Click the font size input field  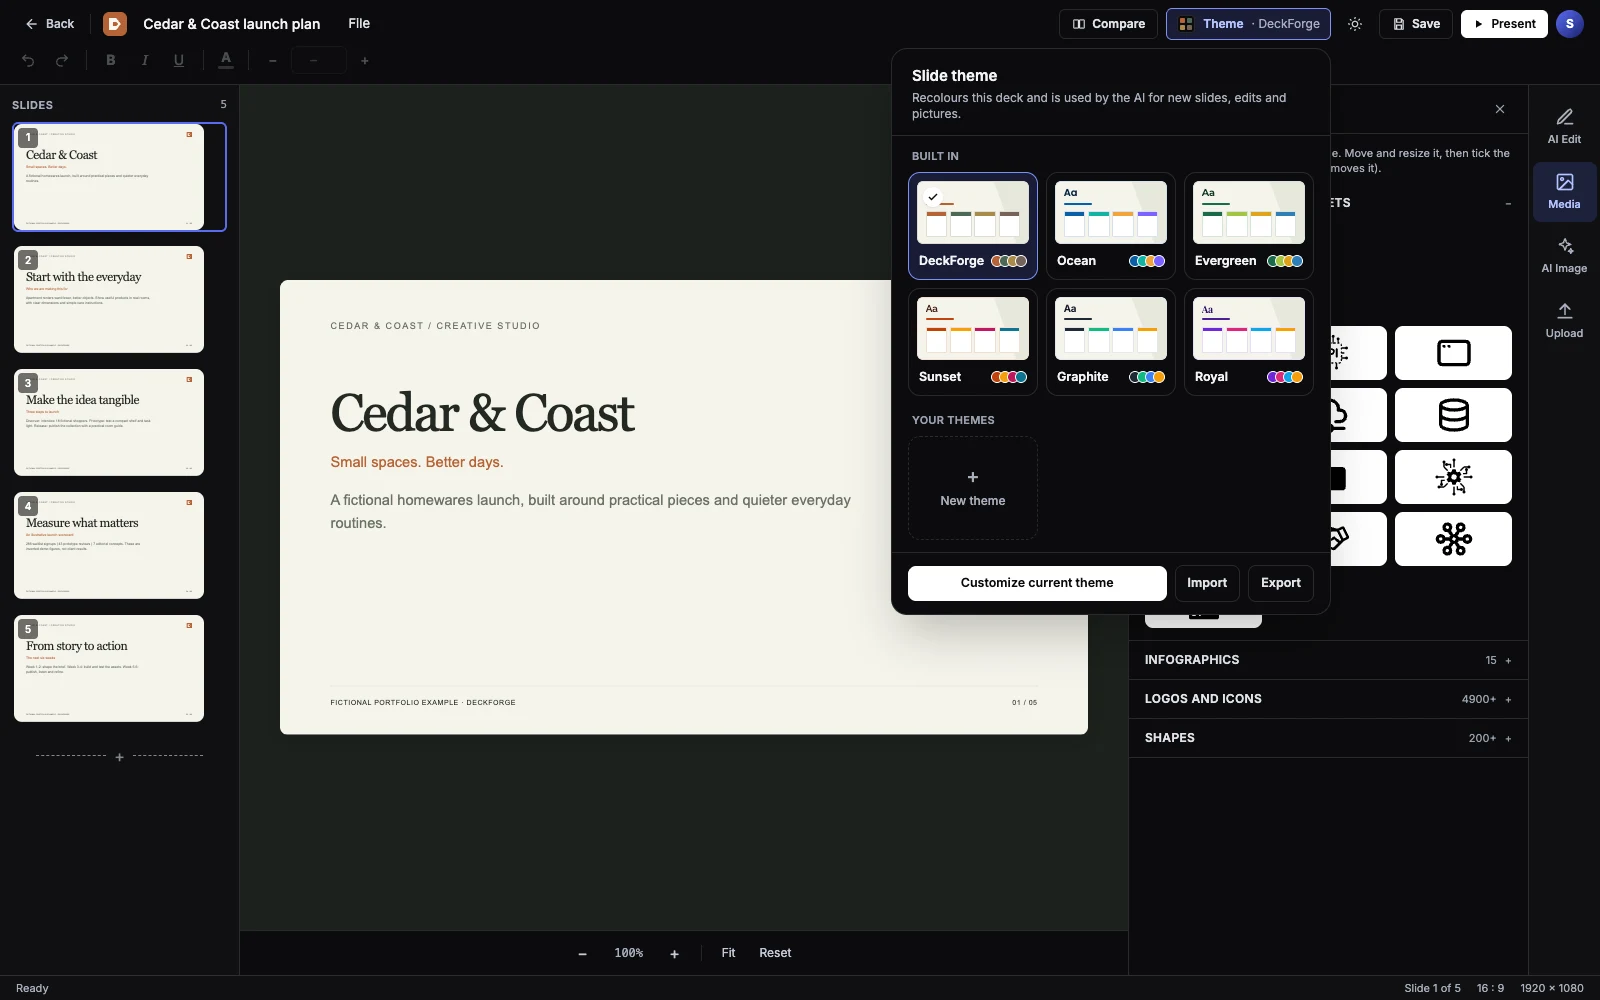coord(318,61)
